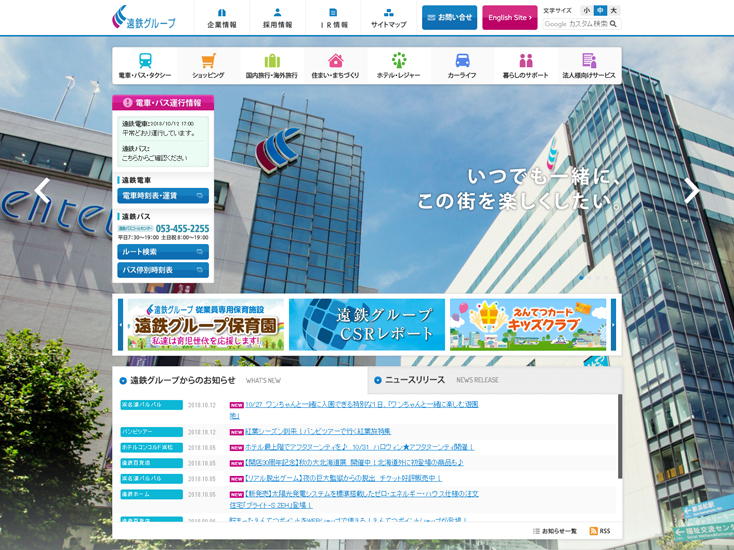Click the 遠鉄グループ logo

click(144, 18)
